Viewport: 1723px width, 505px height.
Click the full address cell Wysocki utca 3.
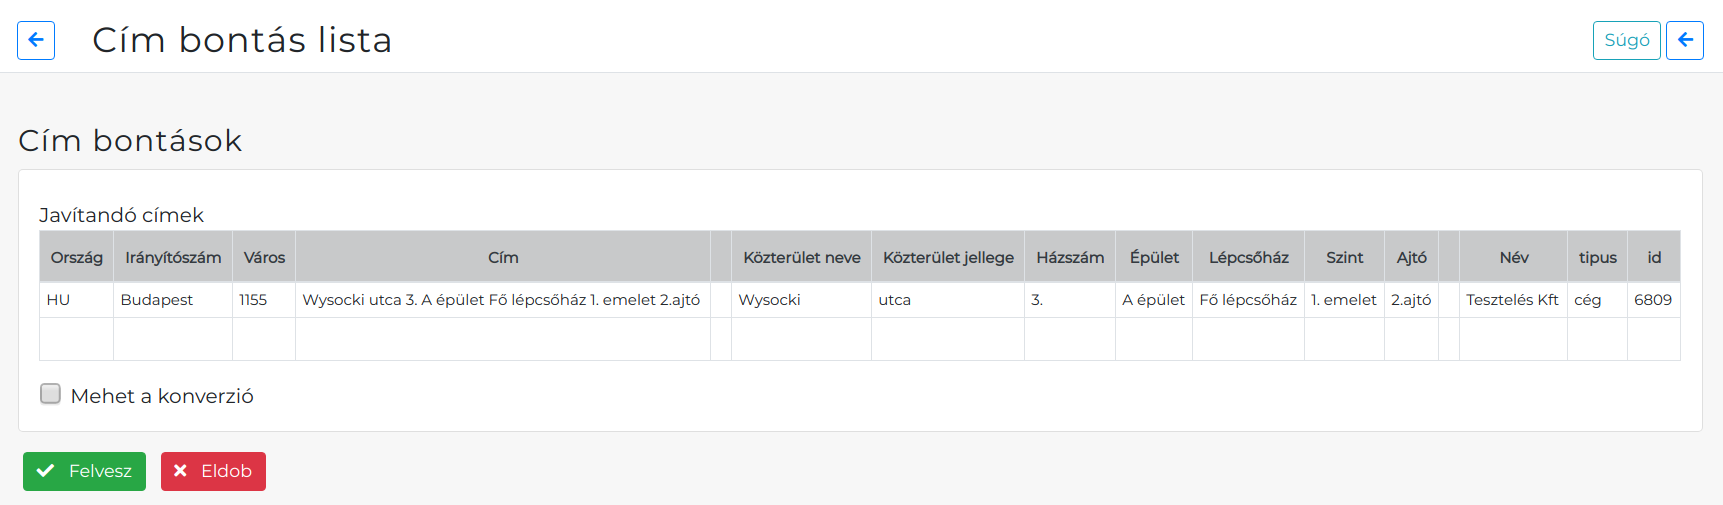(x=503, y=300)
